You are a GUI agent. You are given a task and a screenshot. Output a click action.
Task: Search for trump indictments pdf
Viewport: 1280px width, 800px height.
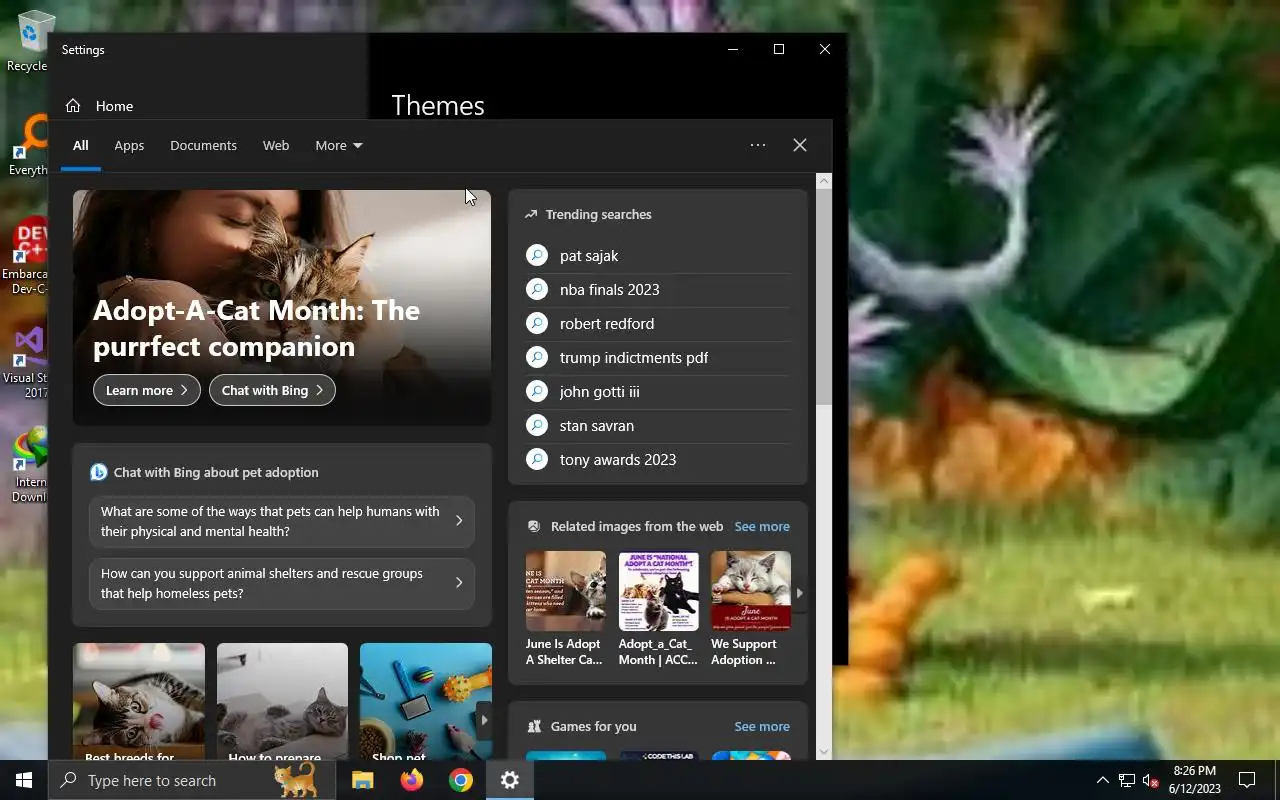[x=634, y=358]
